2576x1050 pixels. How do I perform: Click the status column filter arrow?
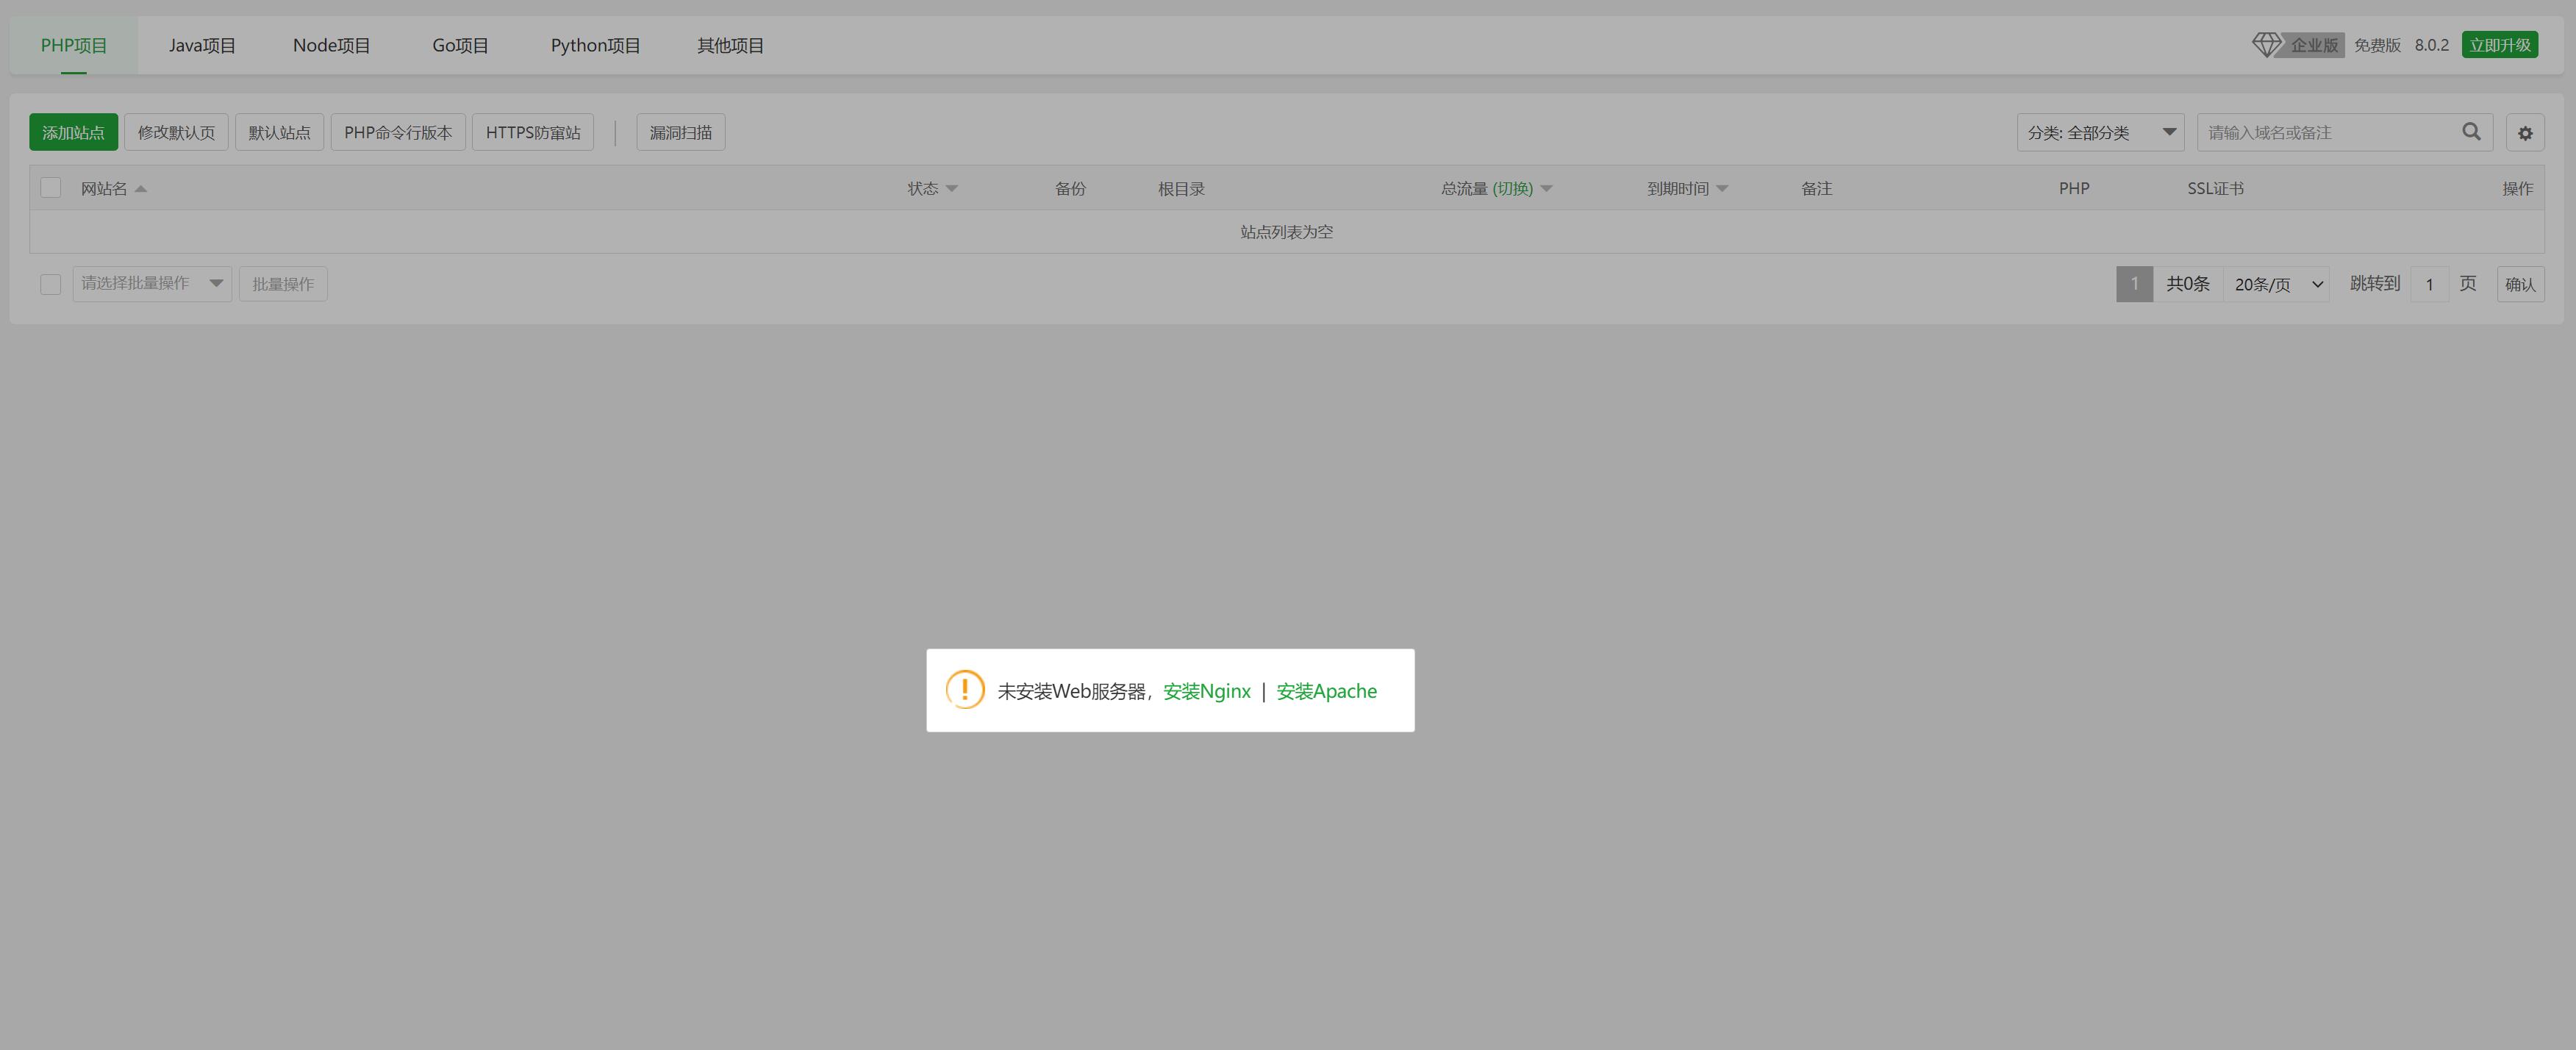(x=951, y=189)
